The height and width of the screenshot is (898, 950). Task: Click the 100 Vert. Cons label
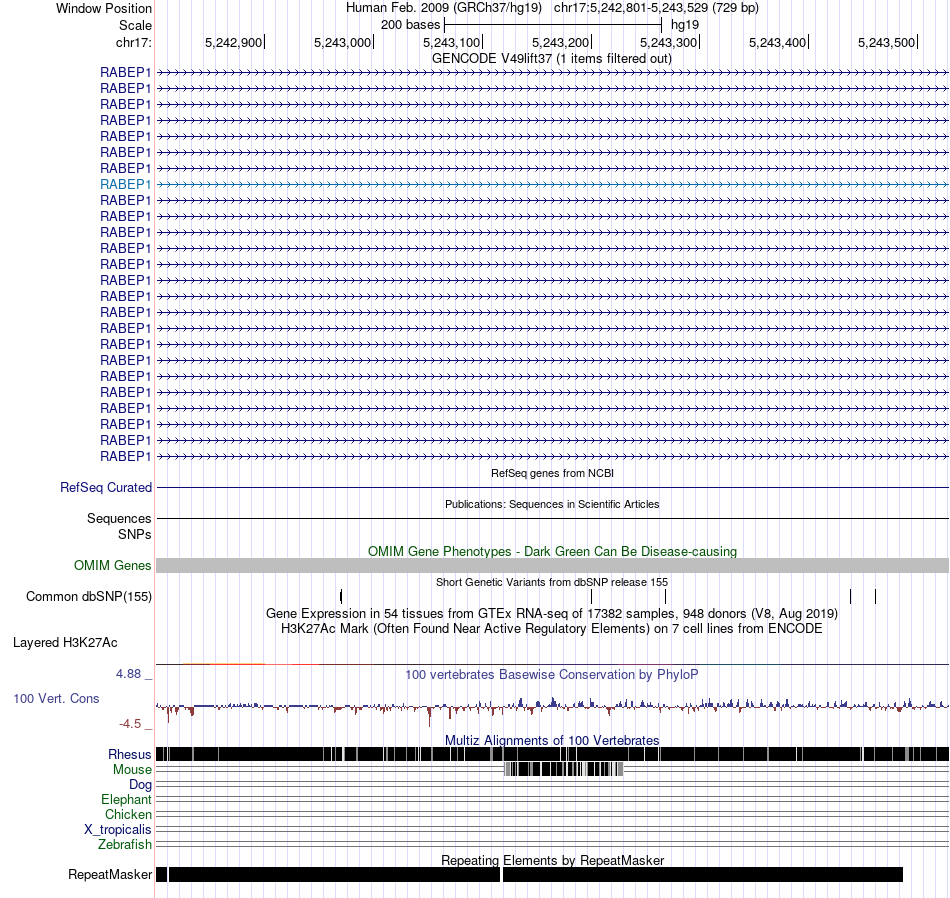[56, 698]
